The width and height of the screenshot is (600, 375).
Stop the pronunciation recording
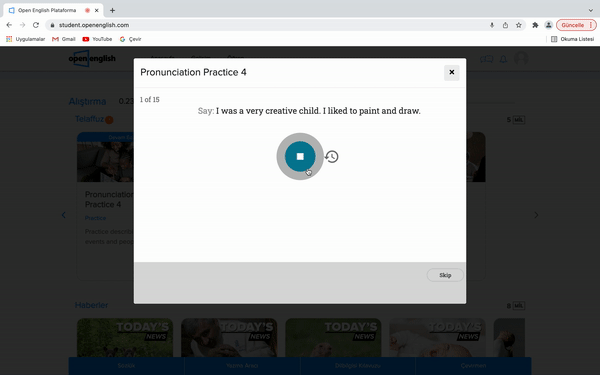tap(300, 156)
